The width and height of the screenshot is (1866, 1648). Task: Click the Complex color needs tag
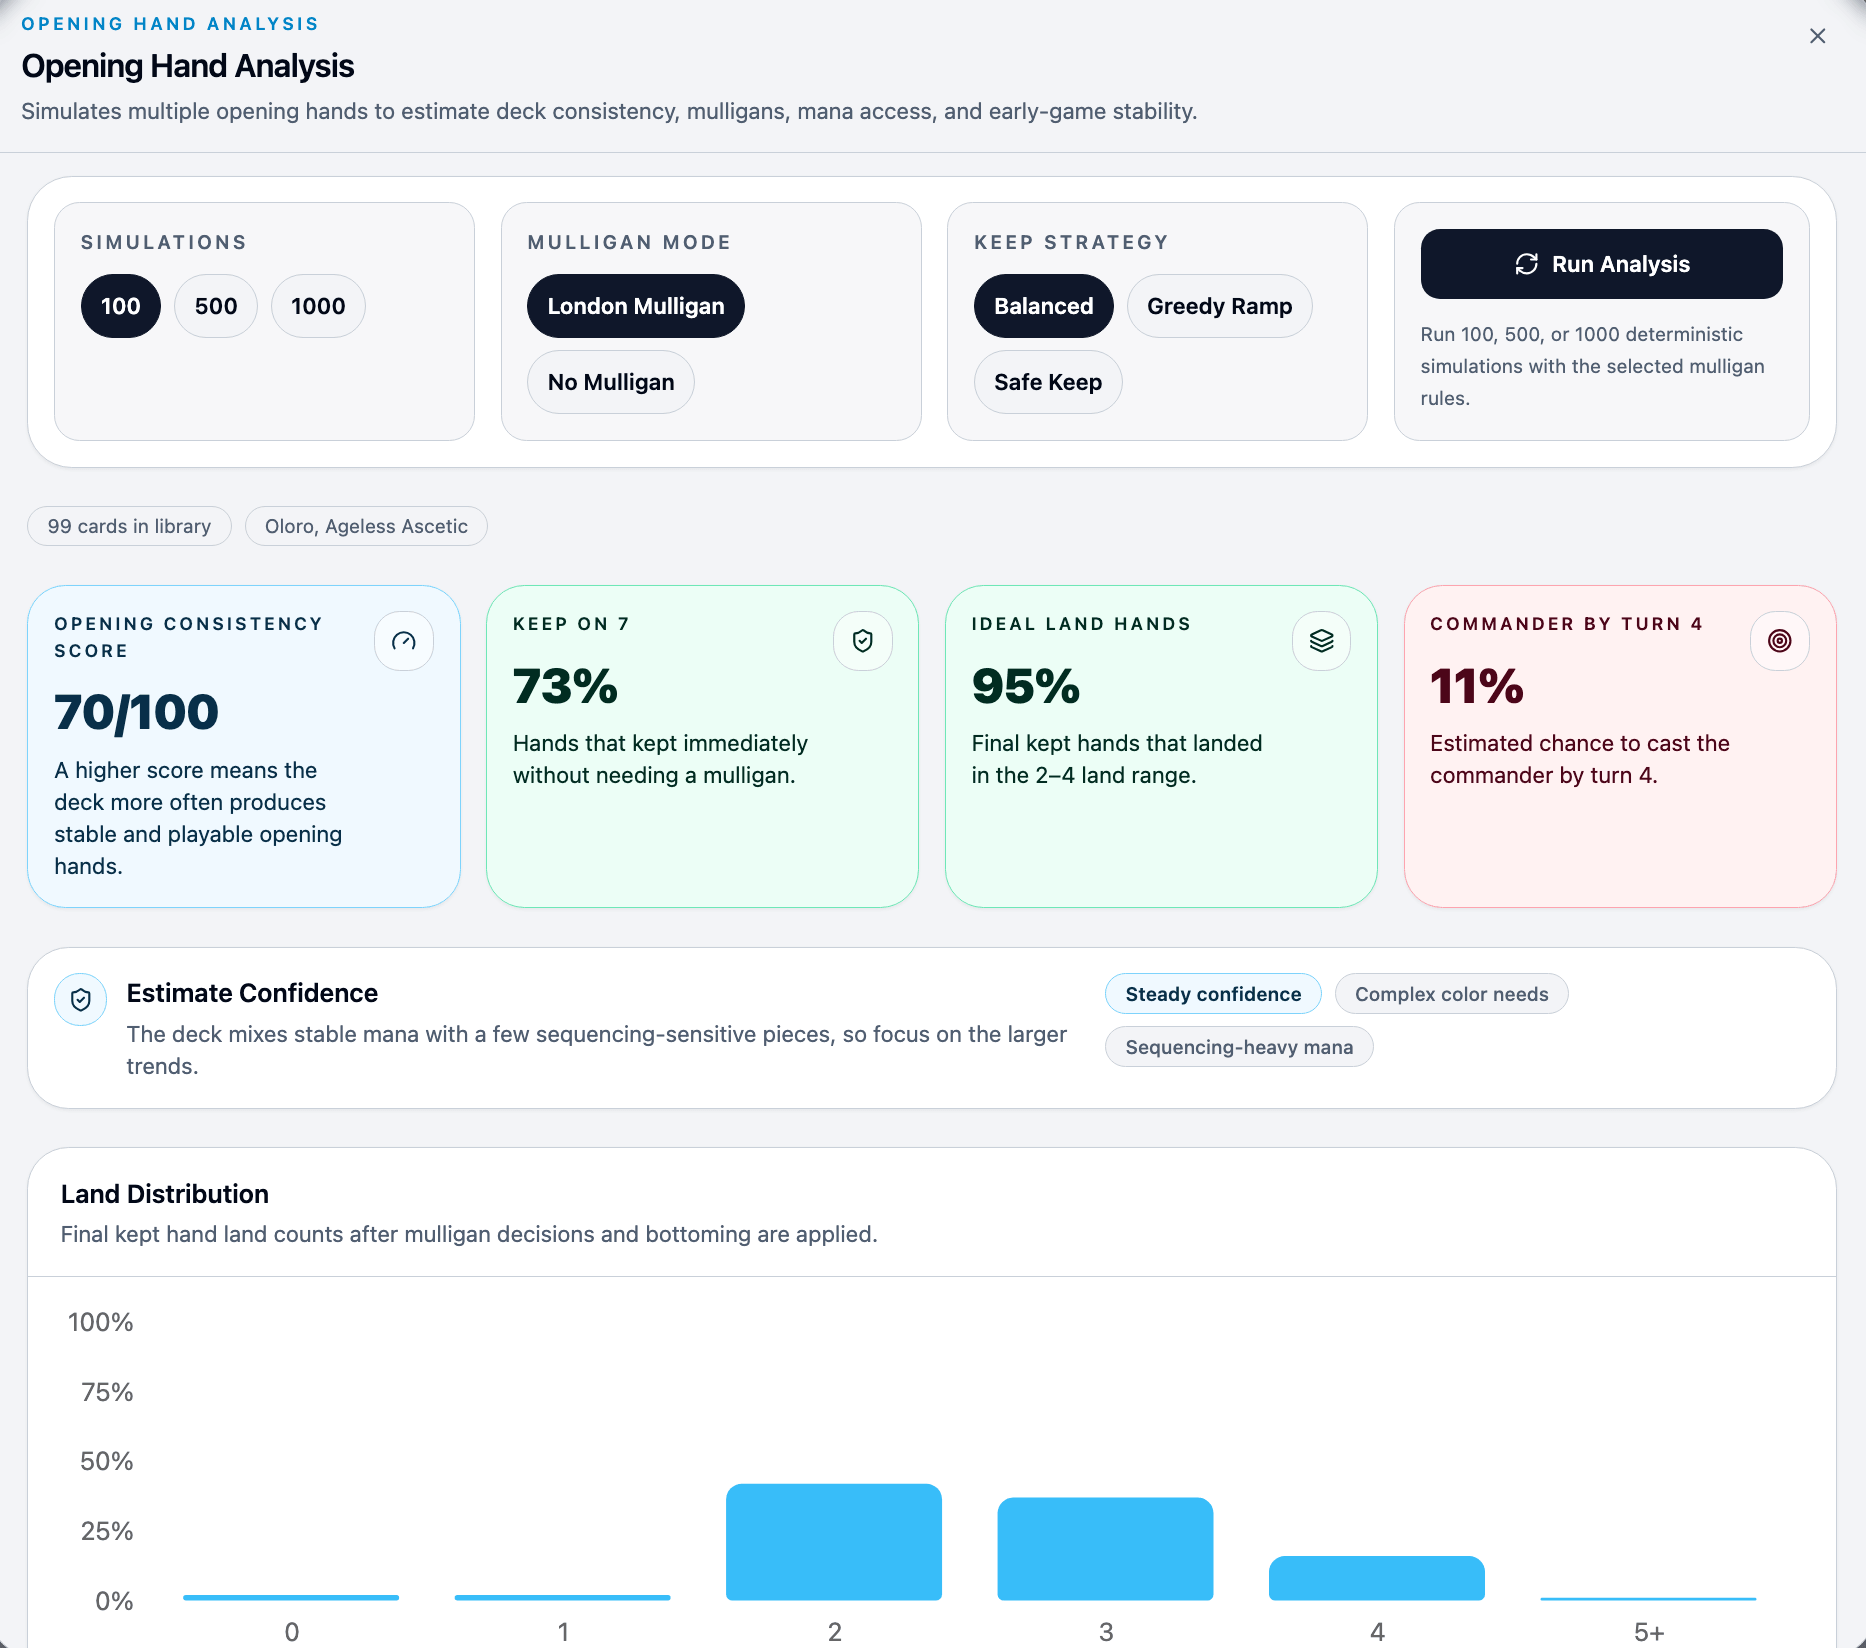(x=1451, y=994)
